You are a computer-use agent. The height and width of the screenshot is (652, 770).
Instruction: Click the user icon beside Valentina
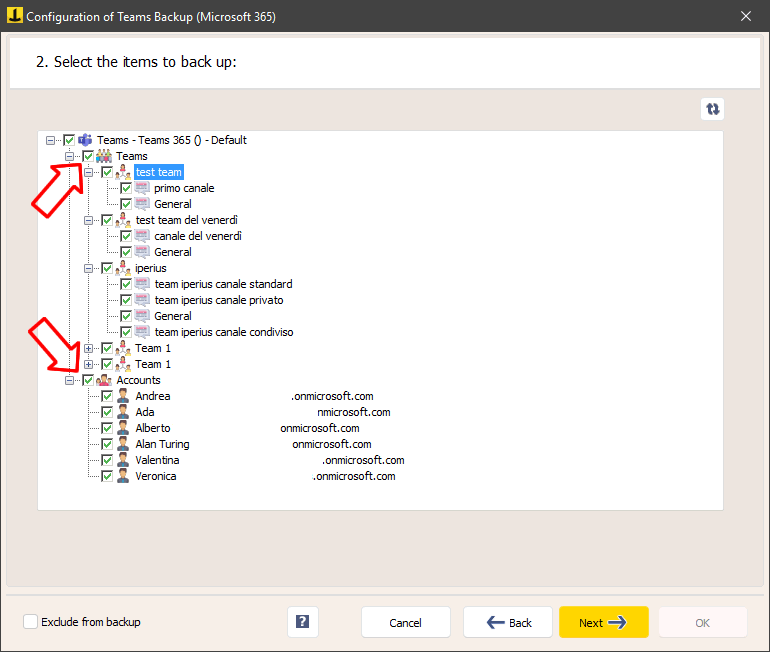point(123,460)
